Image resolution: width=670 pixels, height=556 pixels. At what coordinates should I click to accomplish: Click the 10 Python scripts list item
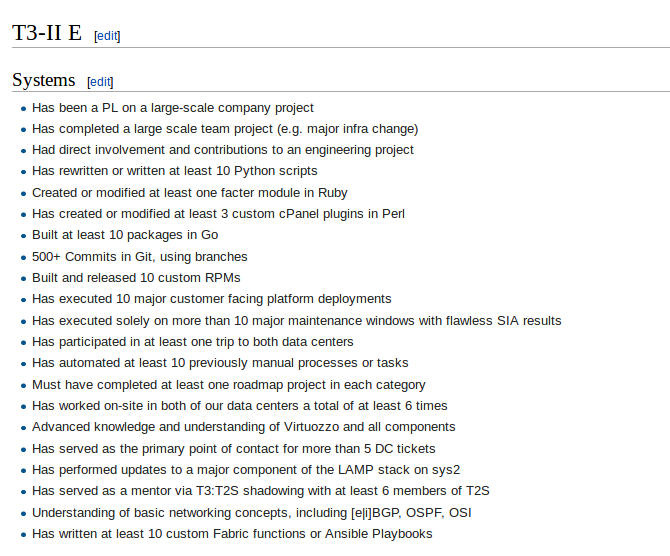(x=174, y=171)
